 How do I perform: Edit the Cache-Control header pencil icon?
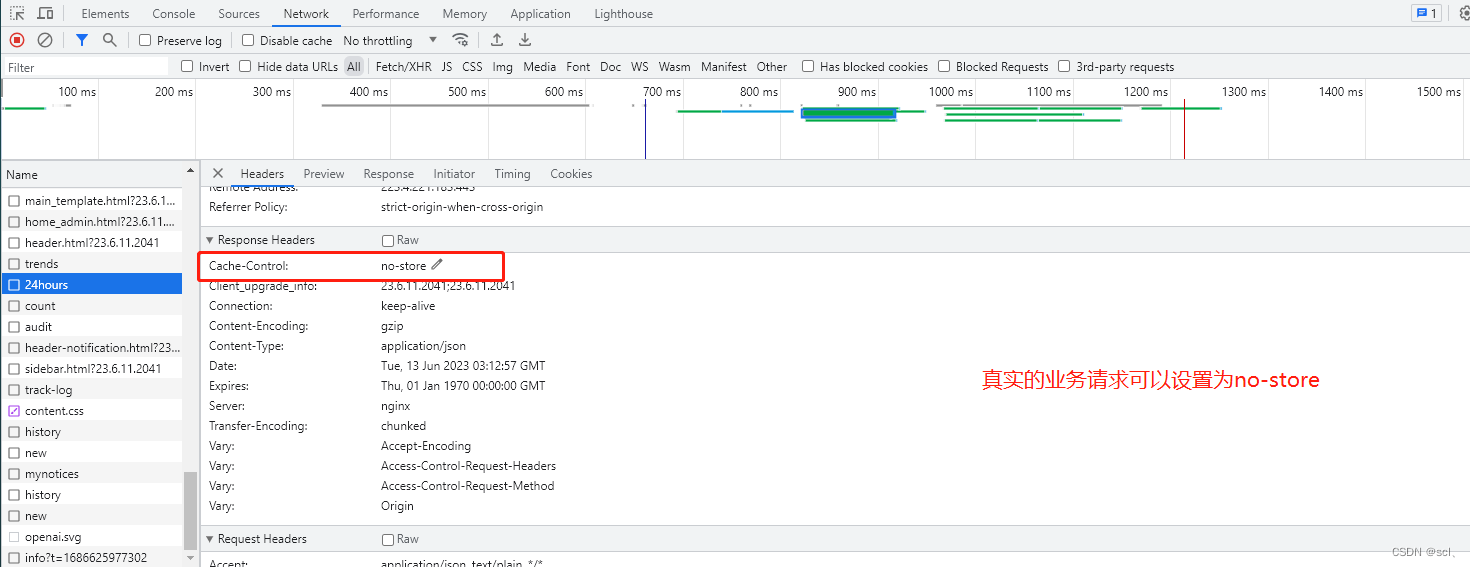pos(437,265)
